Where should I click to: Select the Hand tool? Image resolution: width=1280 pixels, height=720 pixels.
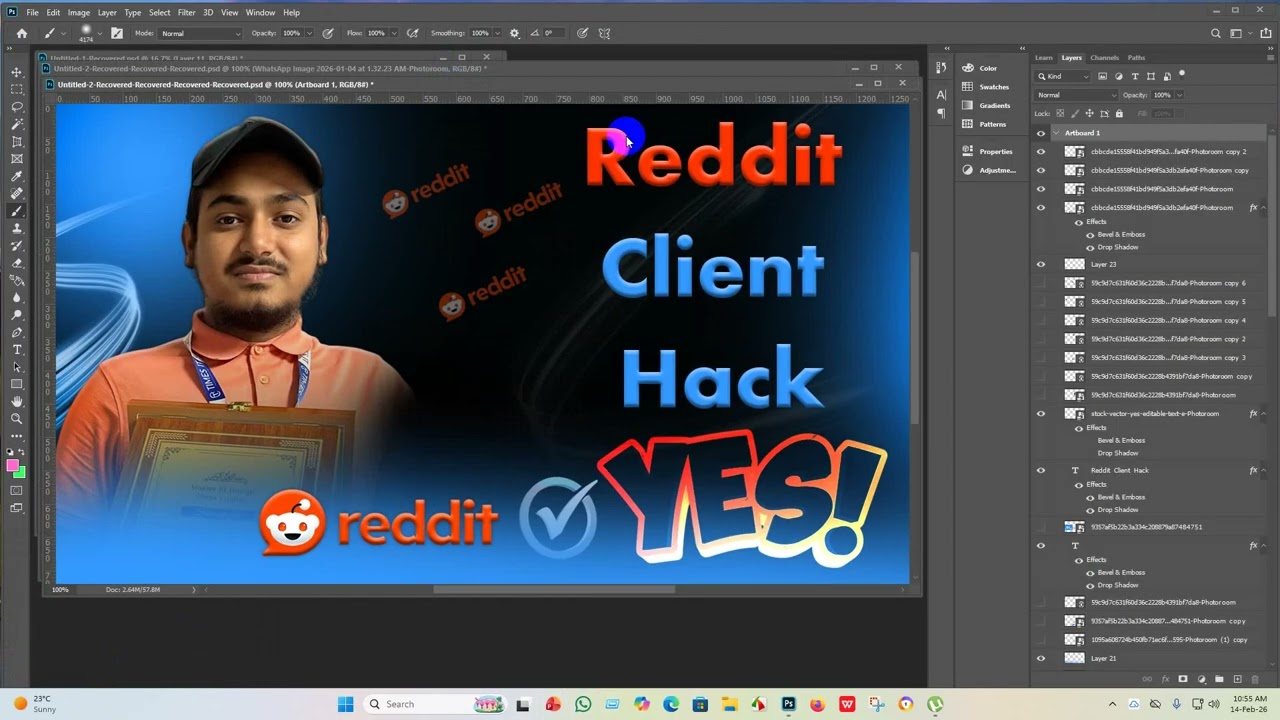[x=17, y=401]
